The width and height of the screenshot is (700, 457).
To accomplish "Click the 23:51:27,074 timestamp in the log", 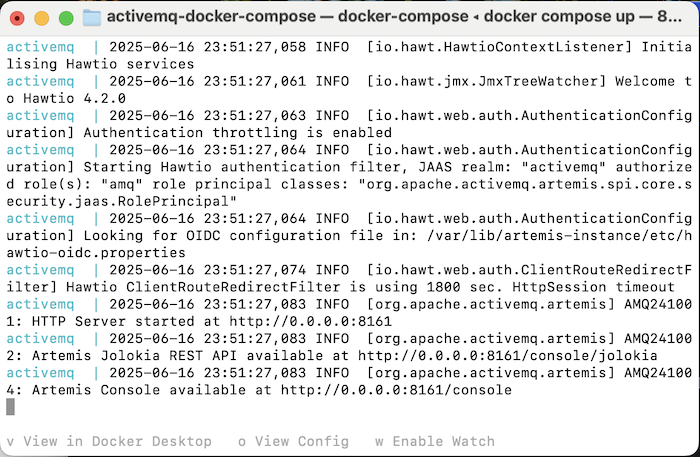I will pyautogui.click(x=255, y=270).
